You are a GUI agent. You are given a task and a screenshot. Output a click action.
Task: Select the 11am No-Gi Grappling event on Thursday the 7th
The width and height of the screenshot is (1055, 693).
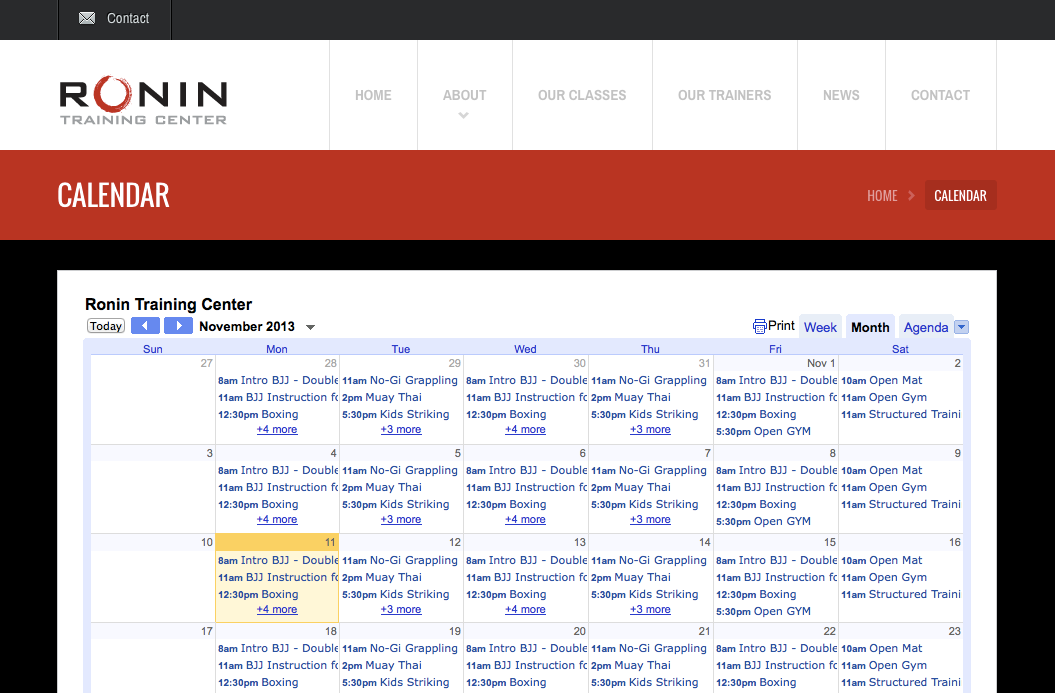click(x=649, y=470)
